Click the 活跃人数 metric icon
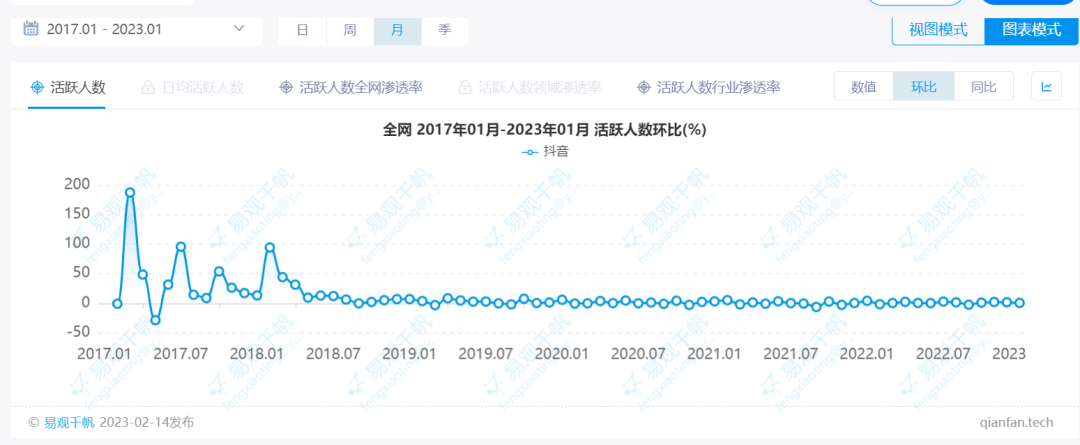Viewport: 1080px width, 445px height. pos(38,88)
